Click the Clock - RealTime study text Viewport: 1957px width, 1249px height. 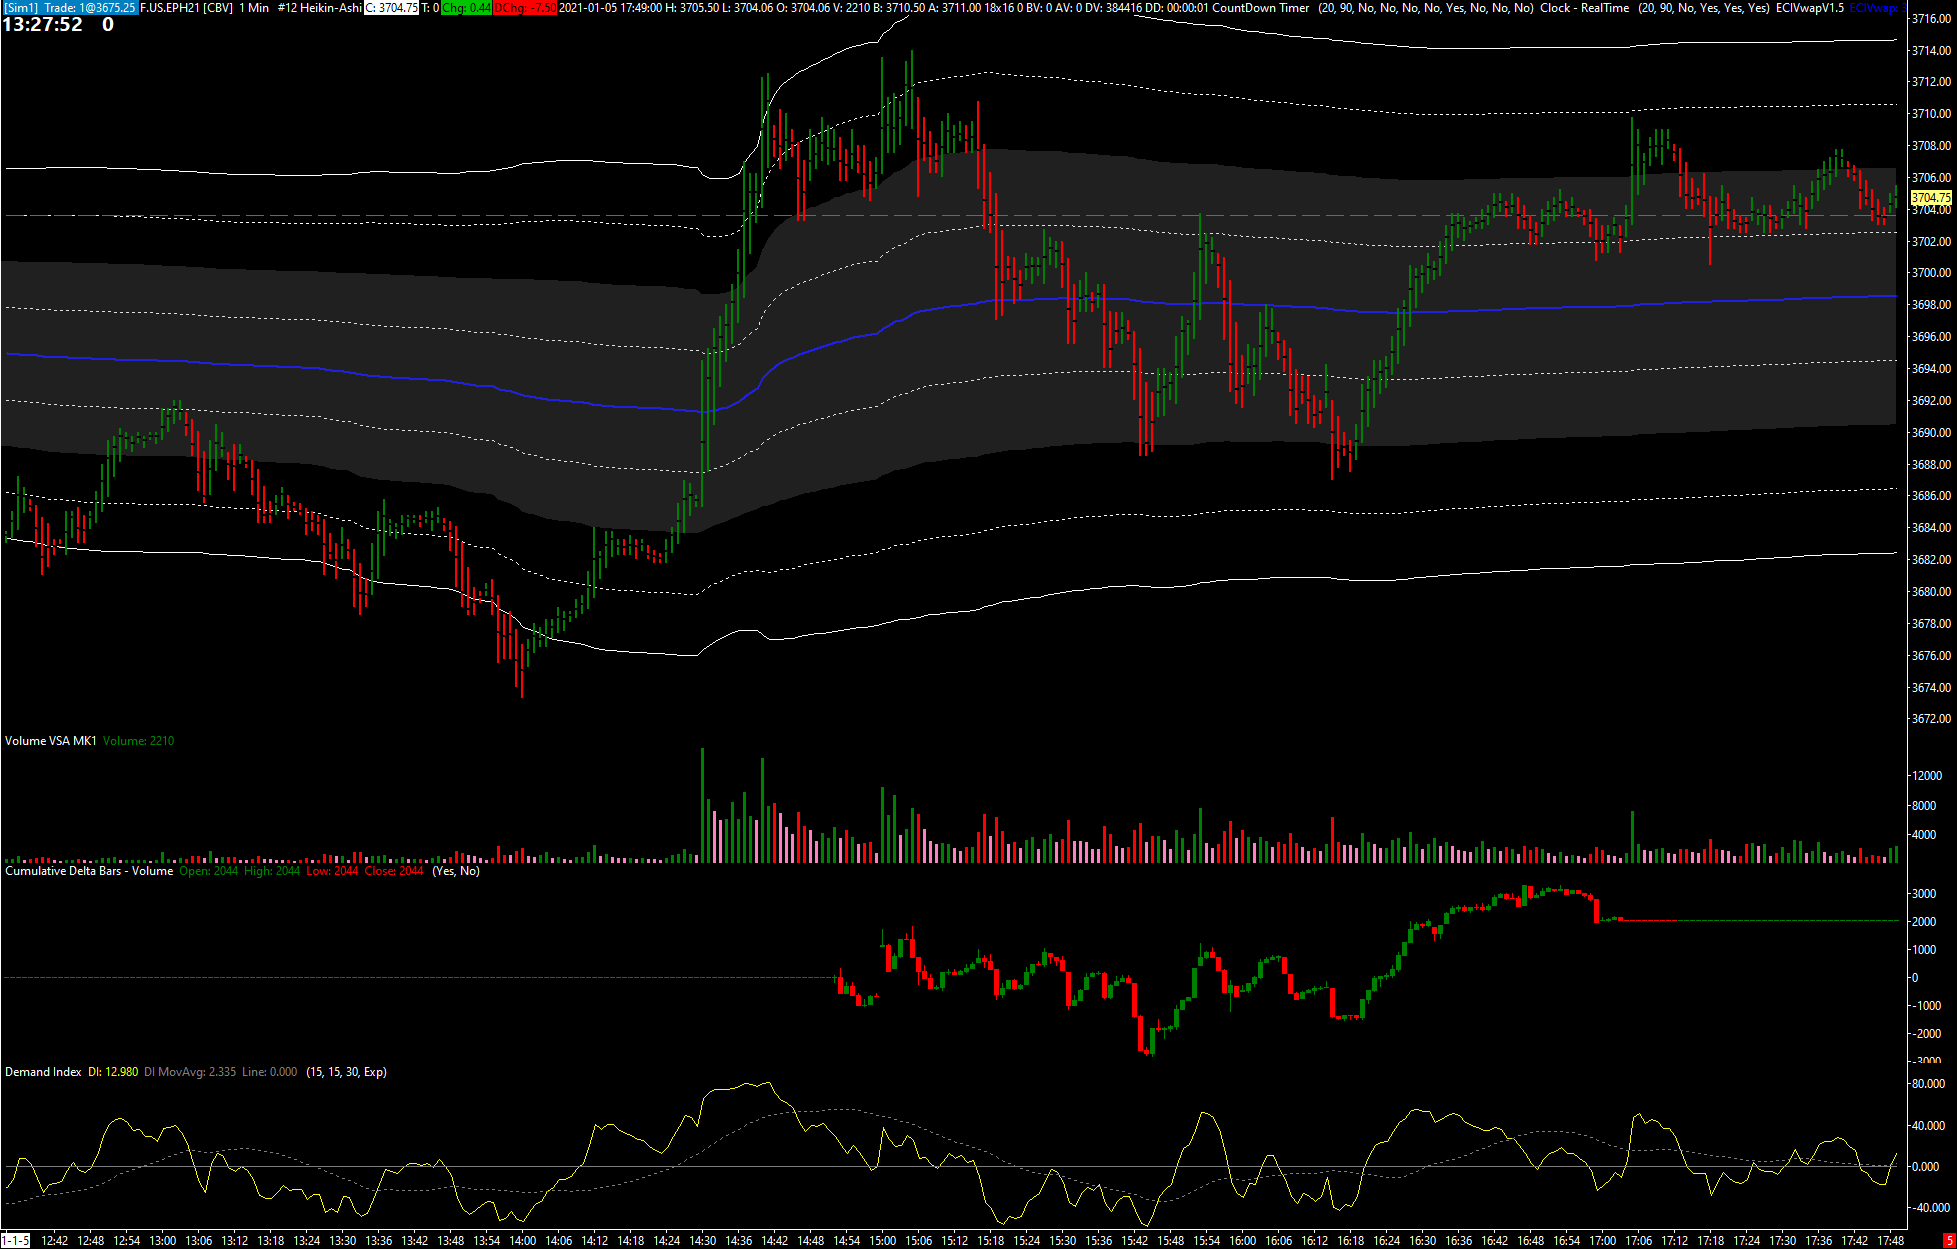point(1584,8)
